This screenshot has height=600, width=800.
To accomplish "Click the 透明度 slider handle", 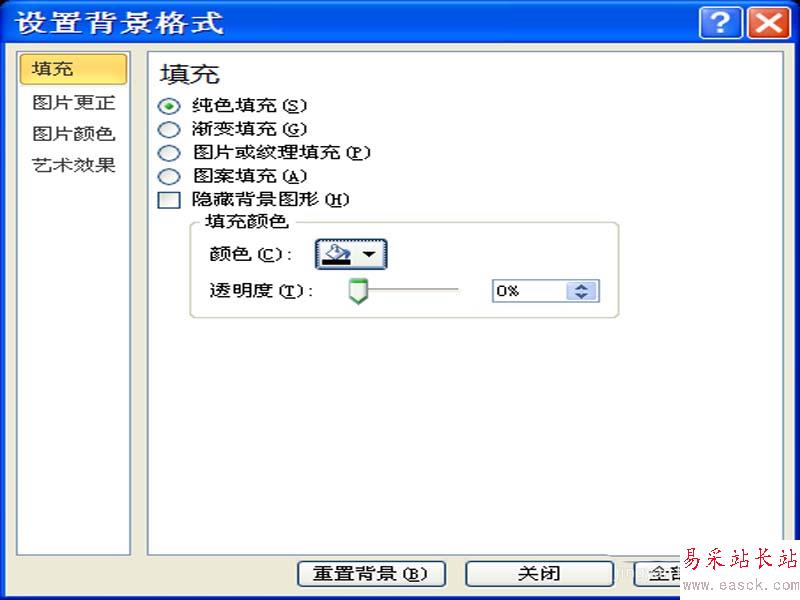I will point(358,291).
